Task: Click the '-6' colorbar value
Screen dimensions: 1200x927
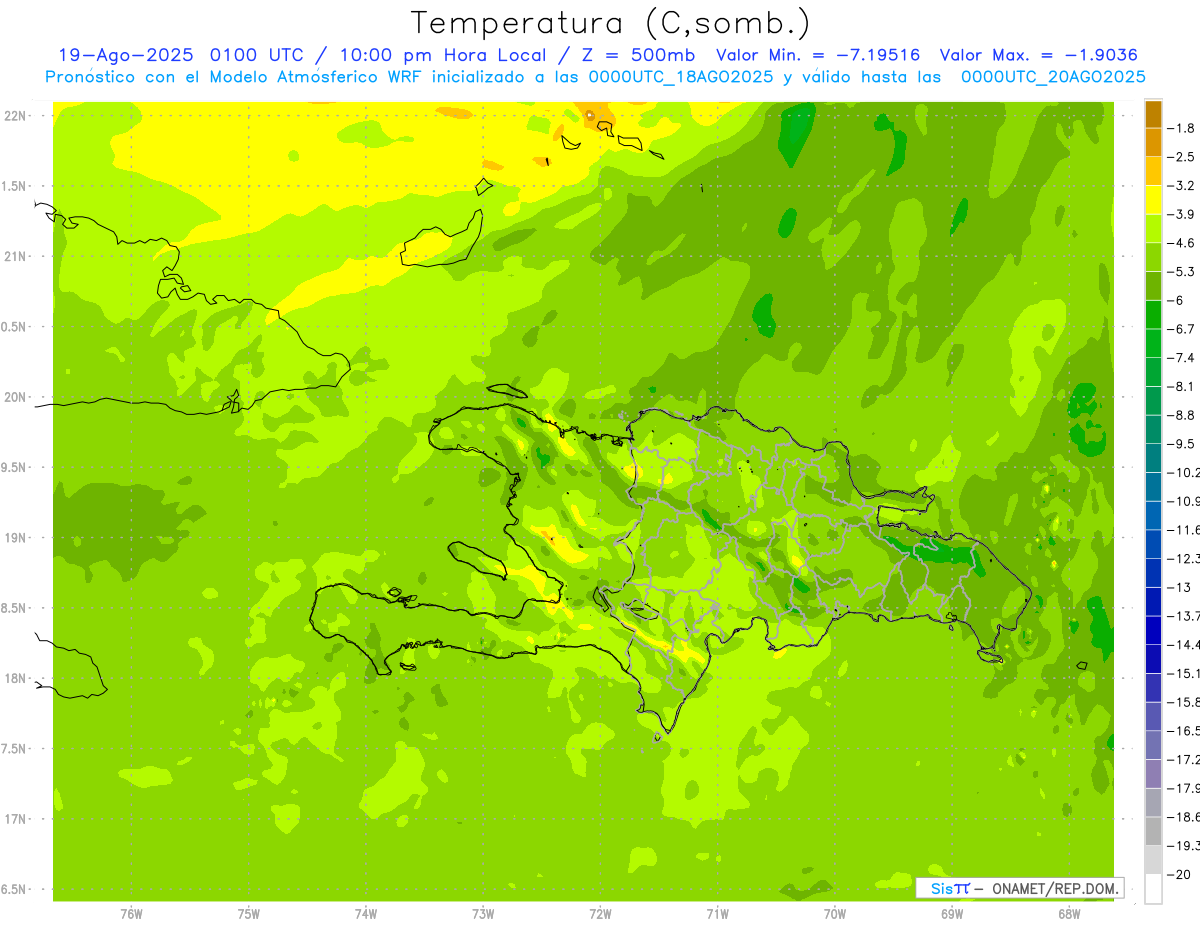Action: coord(1177,300)
